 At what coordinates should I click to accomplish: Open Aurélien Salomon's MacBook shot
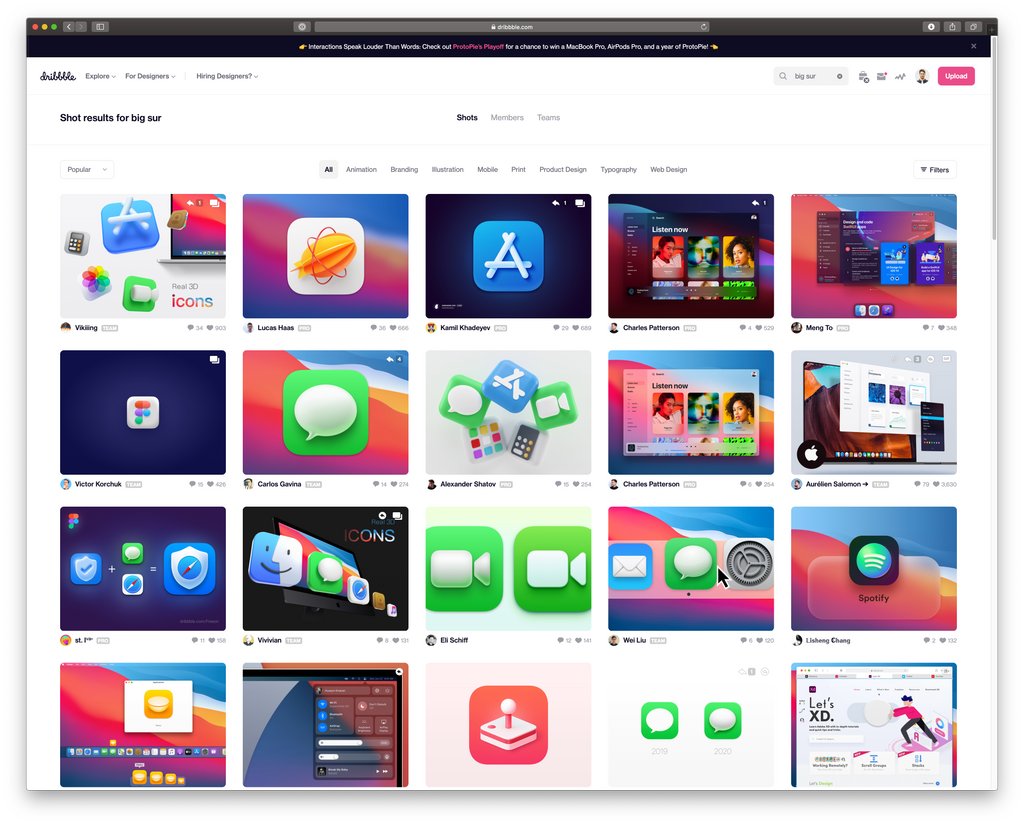coord(874,412)
